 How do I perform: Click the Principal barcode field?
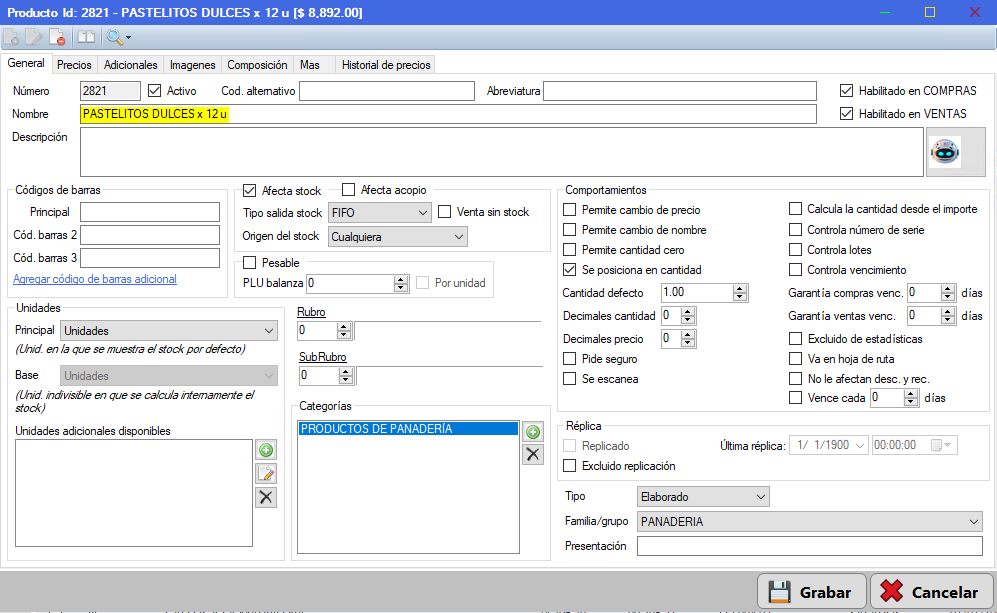[x=150, y=212]
